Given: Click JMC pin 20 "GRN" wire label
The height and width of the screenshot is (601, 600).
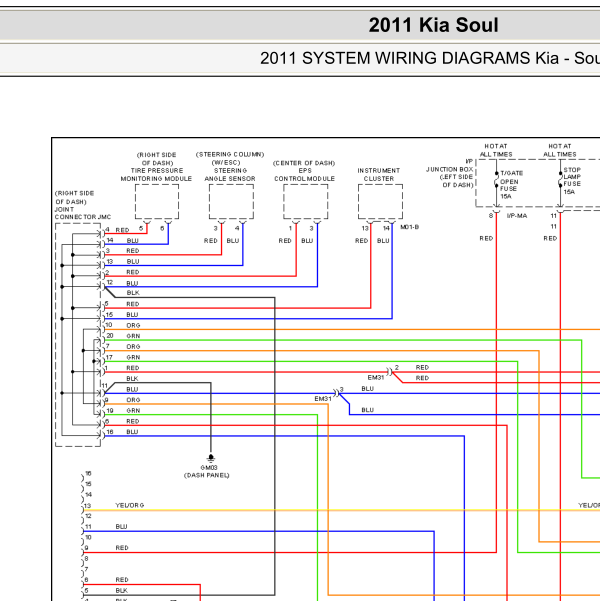Looking at the screenshot, I should (133, 336).
